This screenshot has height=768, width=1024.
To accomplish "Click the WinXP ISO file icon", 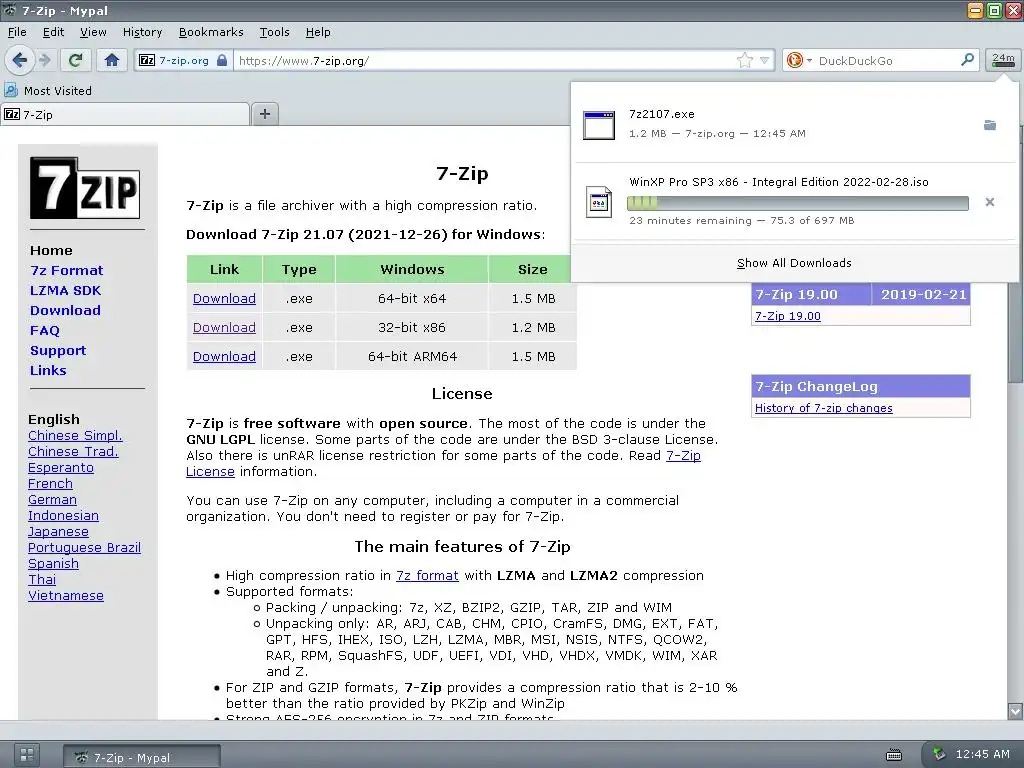I will [x=599, y=202].
